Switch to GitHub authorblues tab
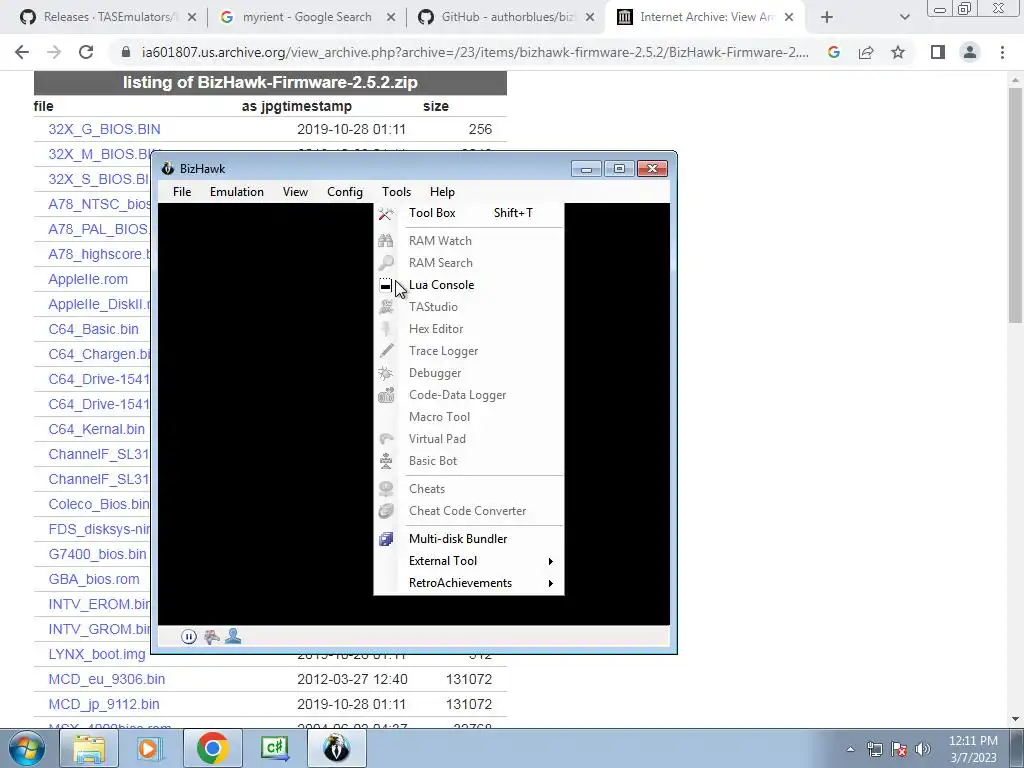Screen dimensions: 1024x768 point(506,18)
